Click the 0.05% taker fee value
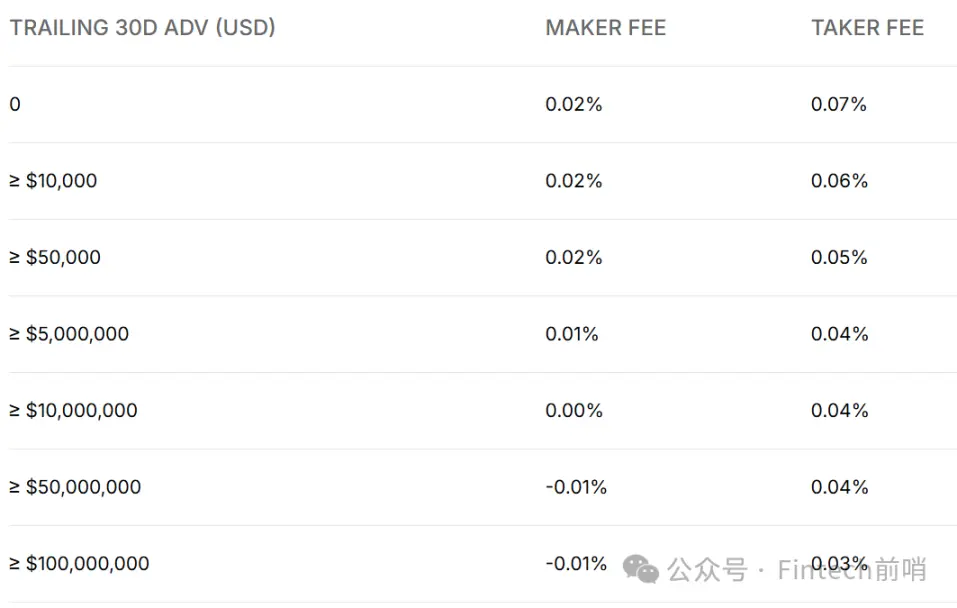Screen dimensions: 957x608 839,257
